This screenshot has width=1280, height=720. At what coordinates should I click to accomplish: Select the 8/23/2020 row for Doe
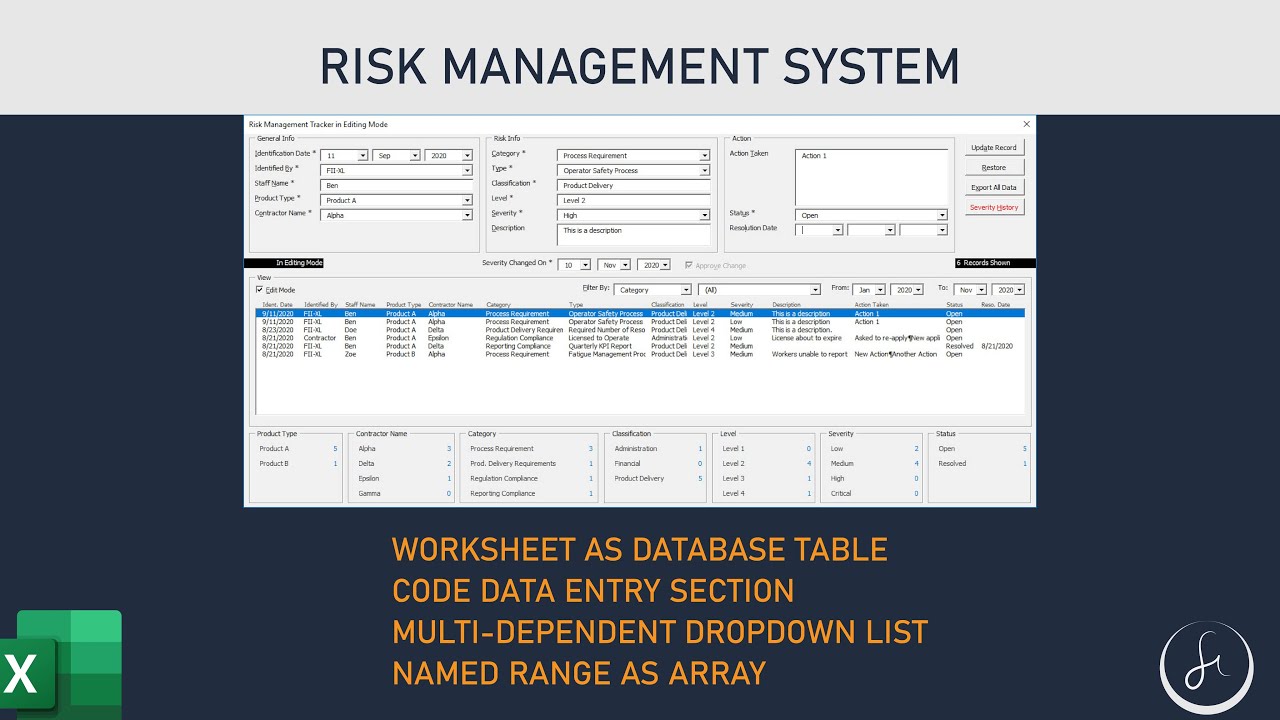point(640,330)
